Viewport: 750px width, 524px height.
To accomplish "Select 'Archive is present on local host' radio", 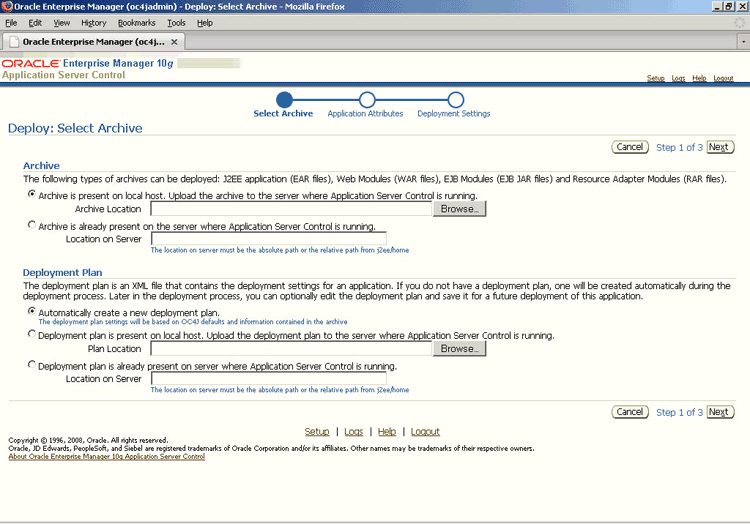I will tap(32, 194).
